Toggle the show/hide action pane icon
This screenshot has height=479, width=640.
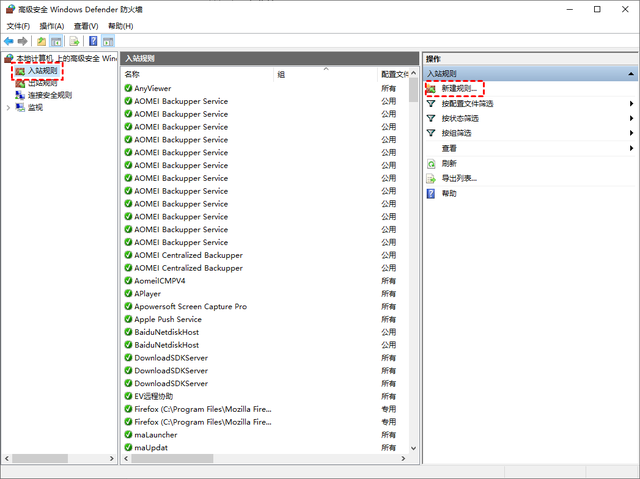point(108,41)
